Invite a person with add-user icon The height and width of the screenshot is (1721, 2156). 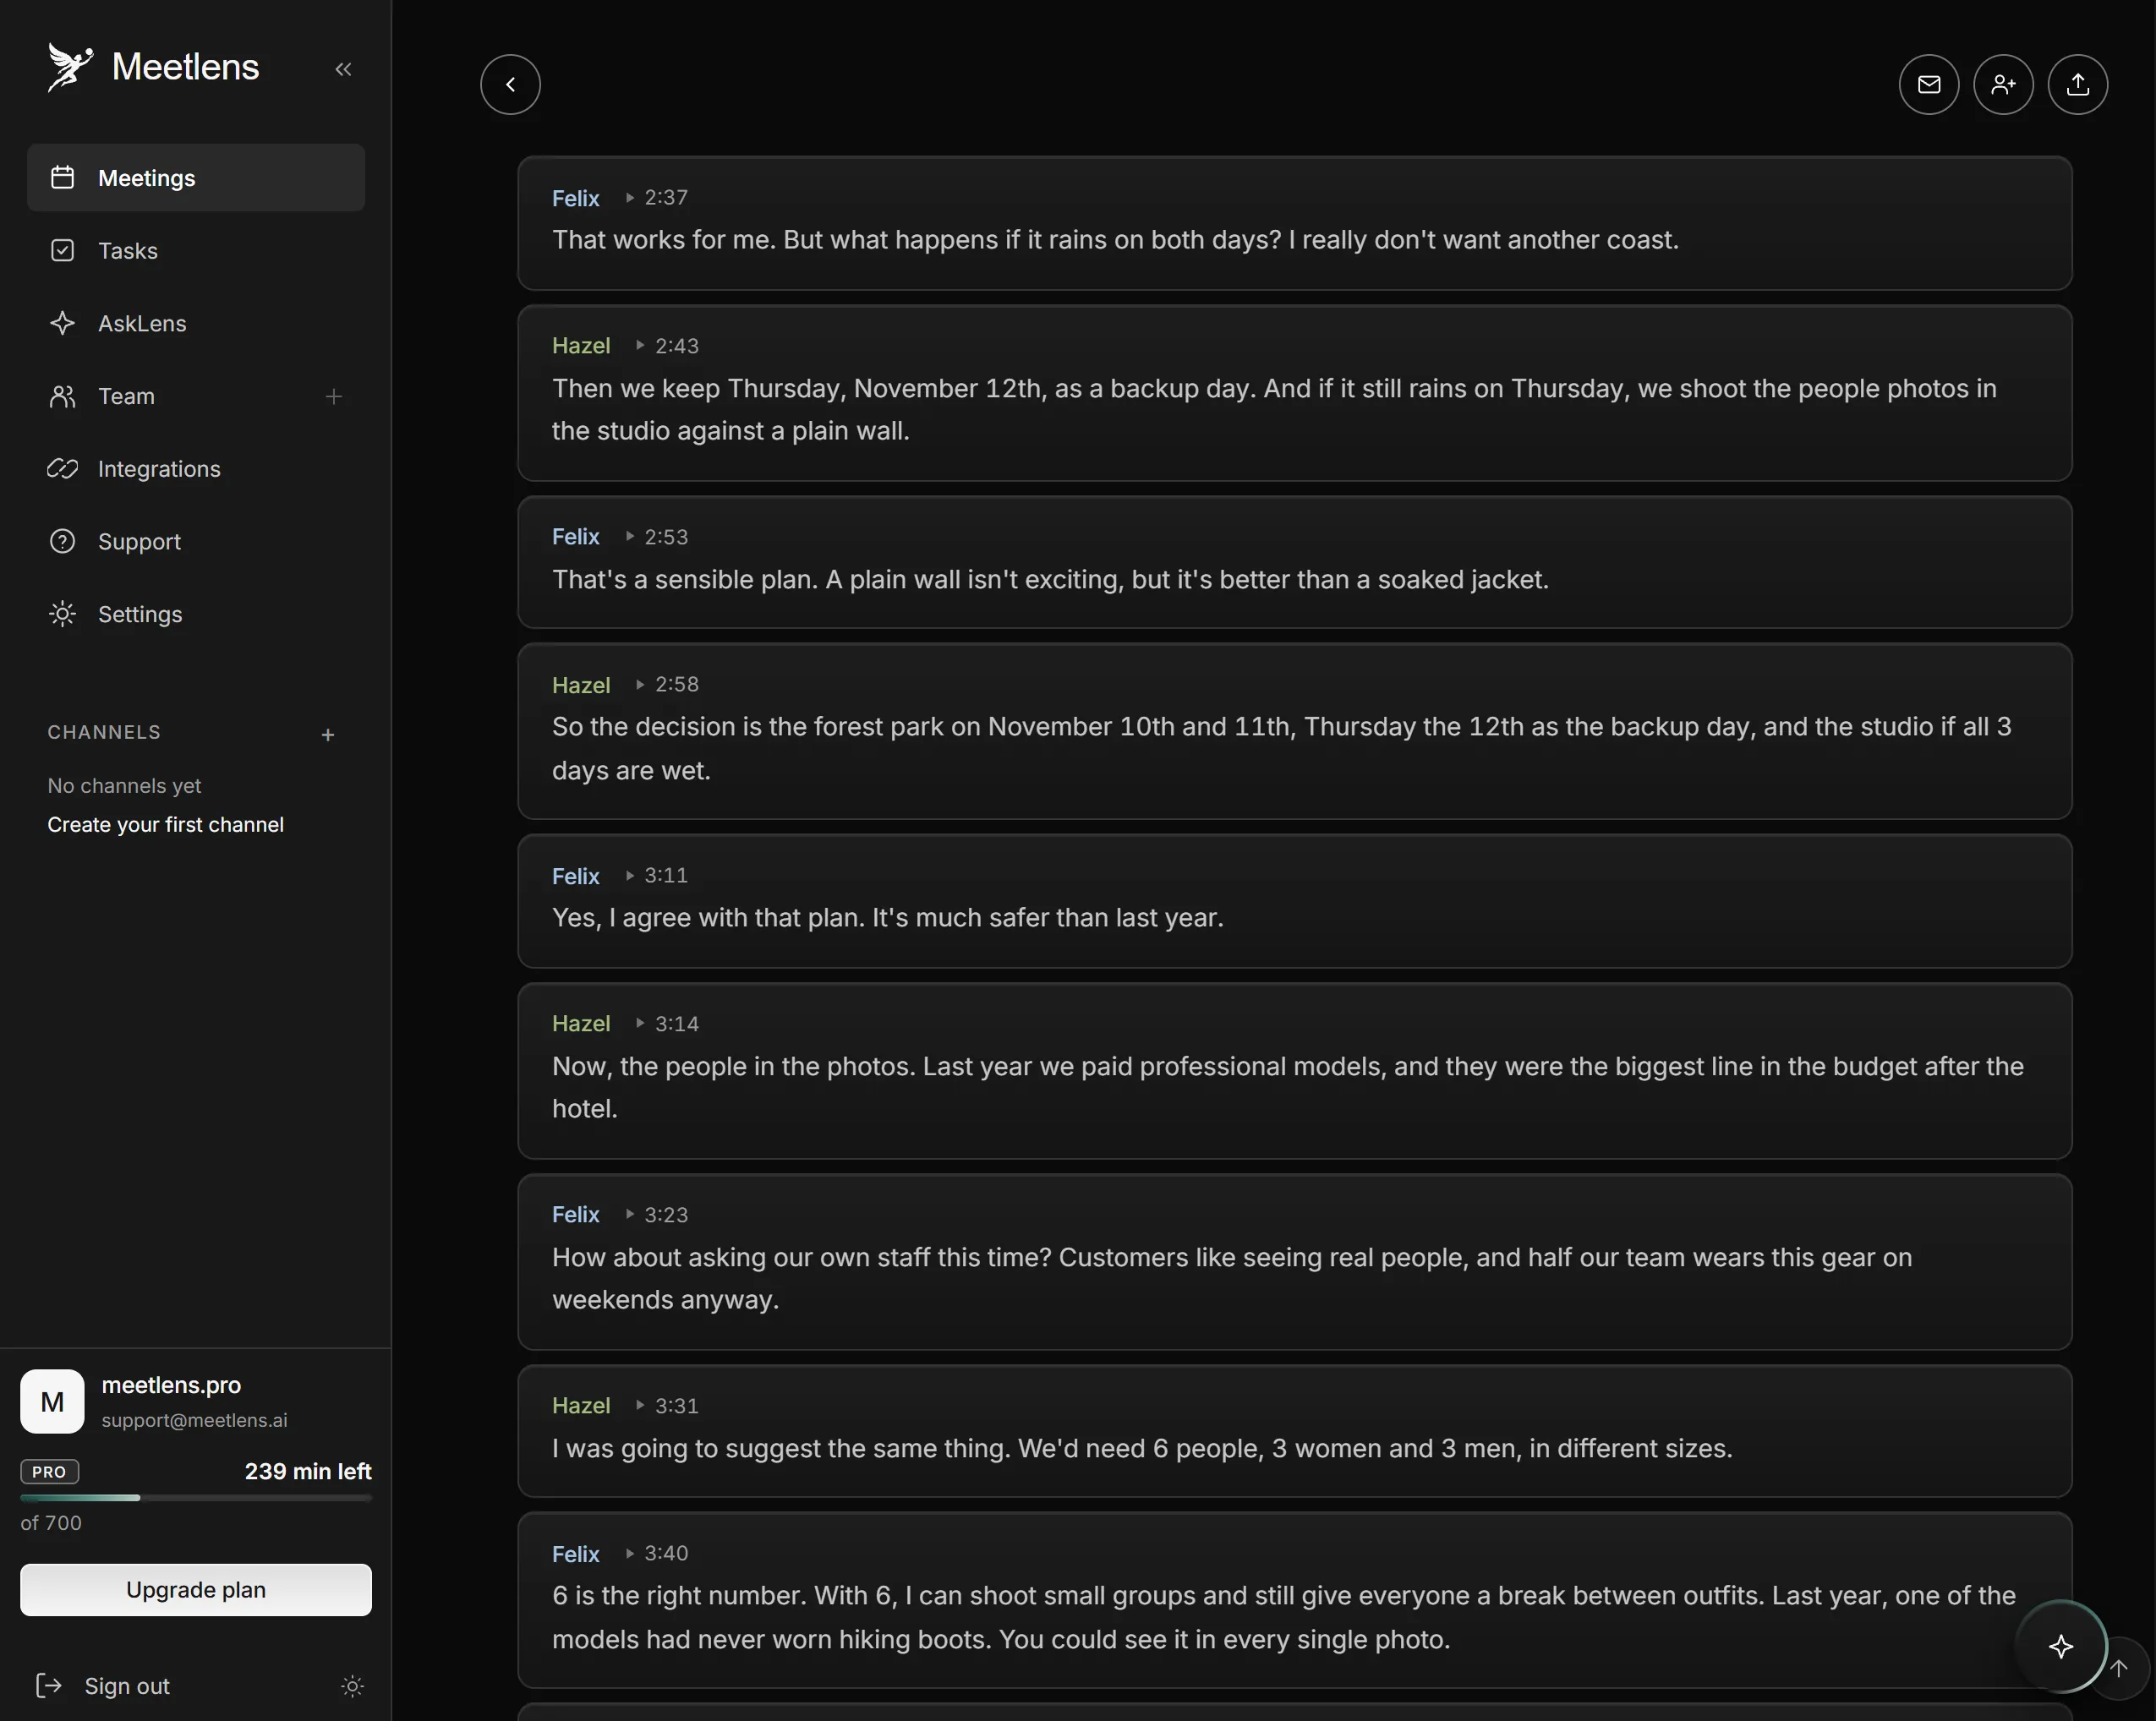(x=2003, y=84)
